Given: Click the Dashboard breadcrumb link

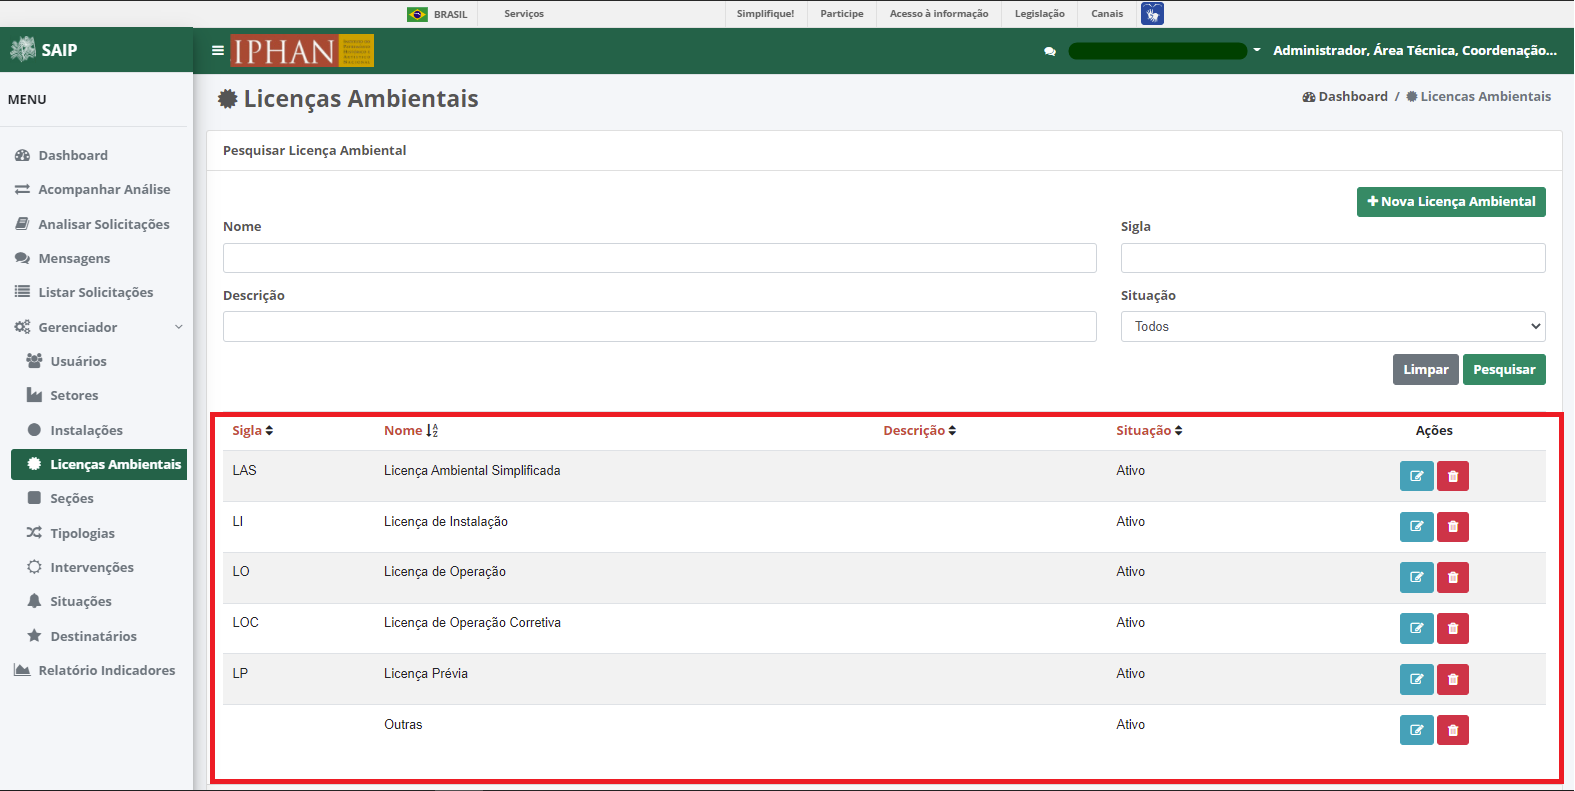Looking at the screenshot, I should pos(1345,97).
